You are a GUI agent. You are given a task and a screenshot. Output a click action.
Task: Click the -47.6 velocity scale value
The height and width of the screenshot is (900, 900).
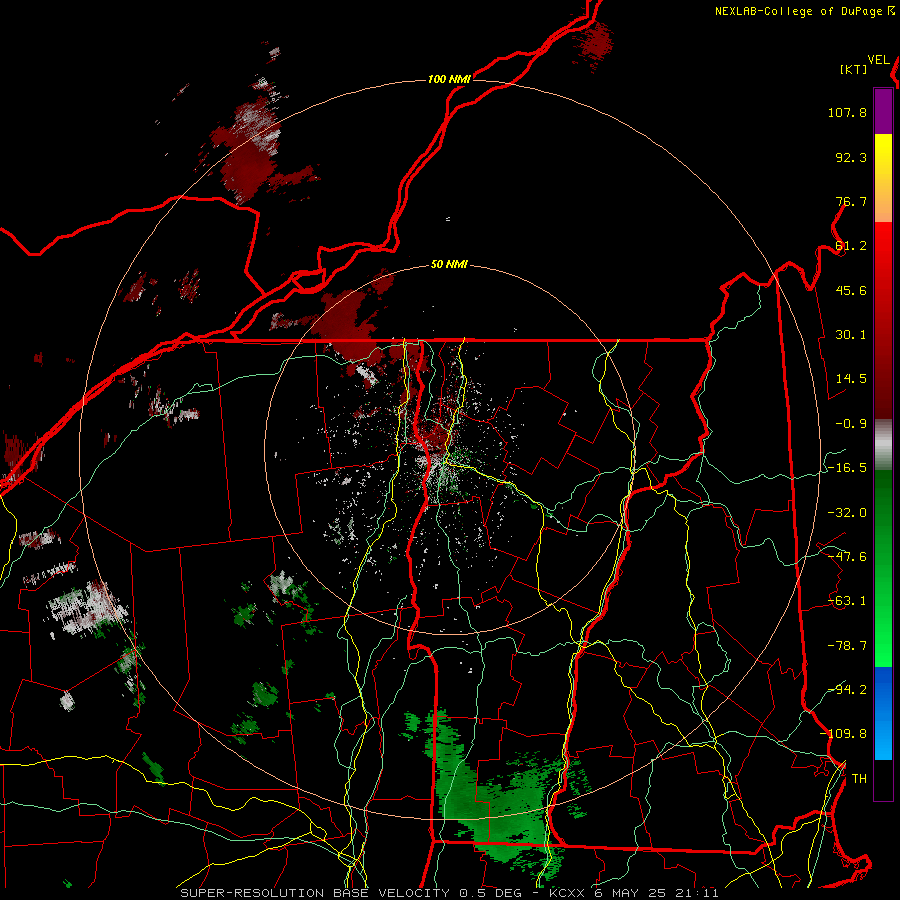click(x=847, y=557)
